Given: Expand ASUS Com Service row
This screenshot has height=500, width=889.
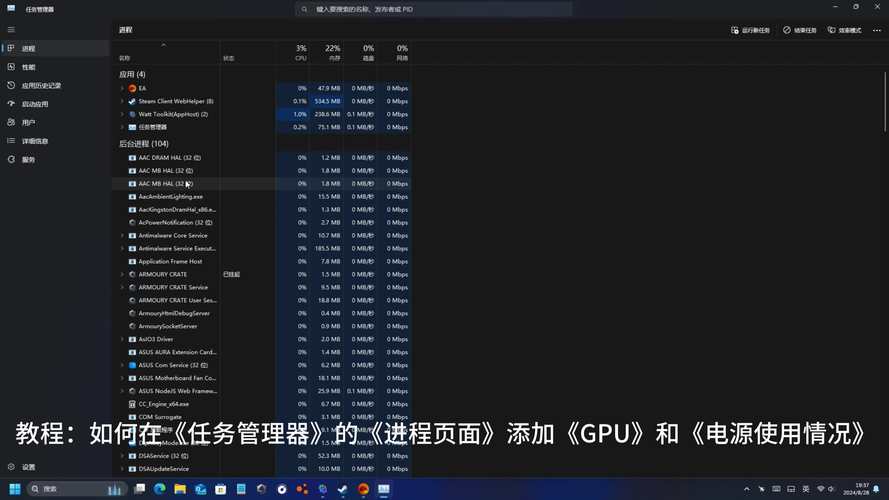Looking at the screenshot, I should coord(122,366).
